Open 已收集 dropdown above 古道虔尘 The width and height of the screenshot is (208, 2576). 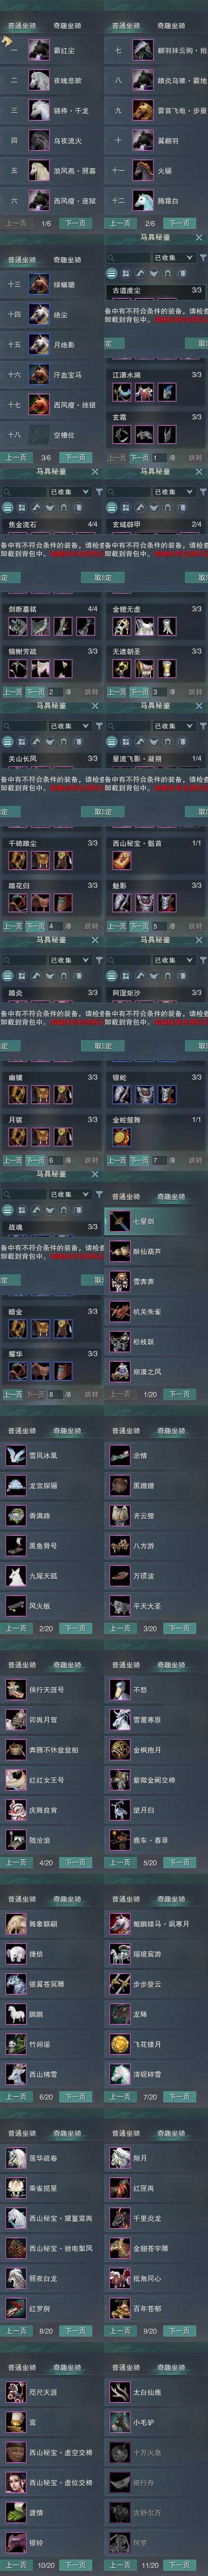coord(170,258)
